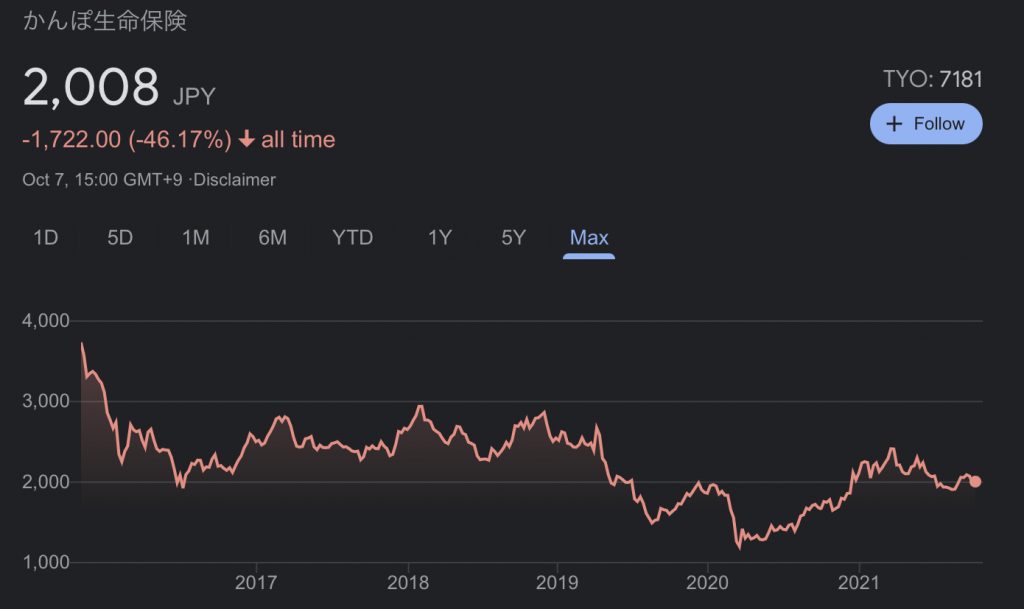Select the 1D time range tab

(x=45, y=238)
